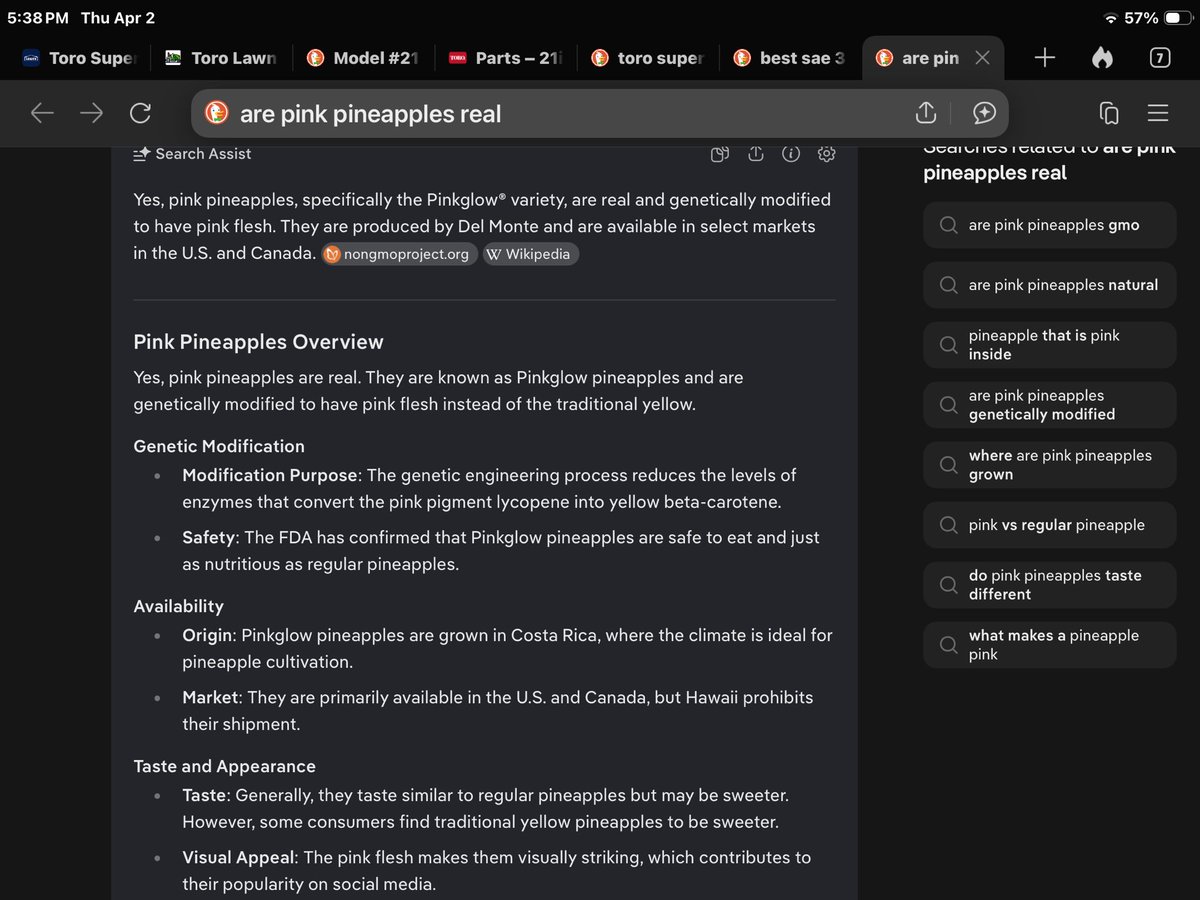Viewport: 1200px width, 900px height.
Task: Search 'pineapple that is pink inside'
Action: (1050, 345)
